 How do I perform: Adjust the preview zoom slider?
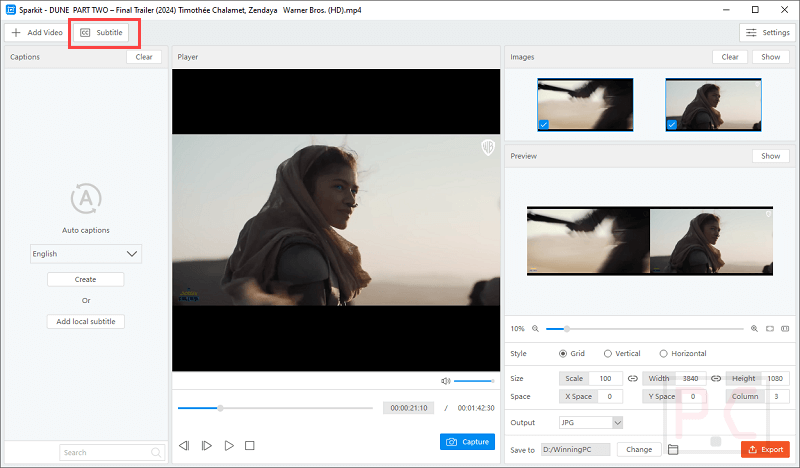point(644,329)
